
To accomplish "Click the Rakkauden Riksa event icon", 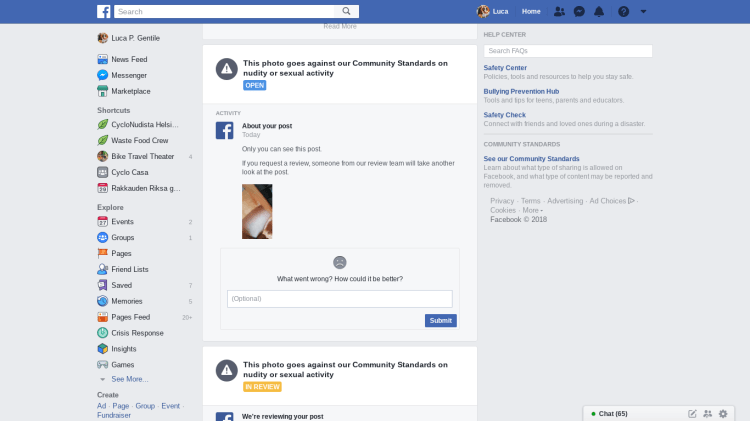I will pos(102,188).
